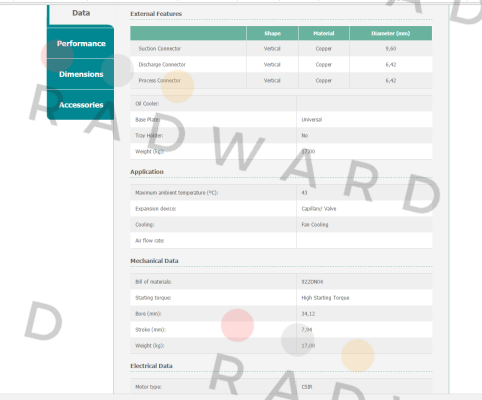Click the Expansion device value Capillary/Valve
The width and height of the screenshot is (482, 400).
pyautogui.click(x=319, y=209)
